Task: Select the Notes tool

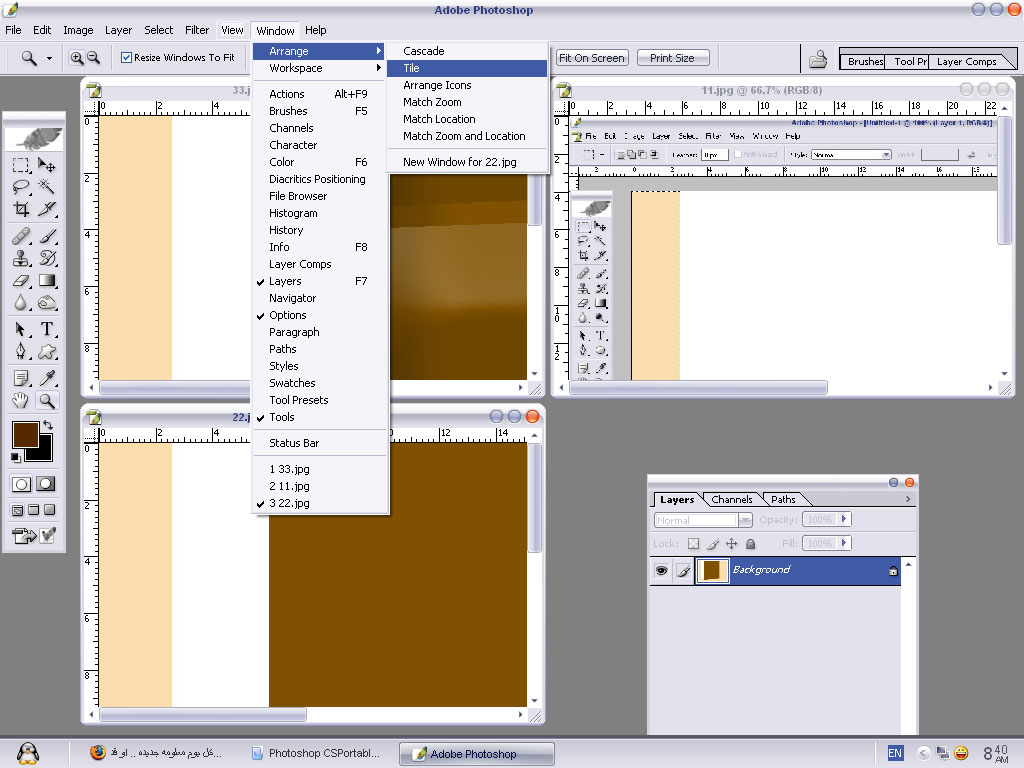Action: click(x=21, y=378)
